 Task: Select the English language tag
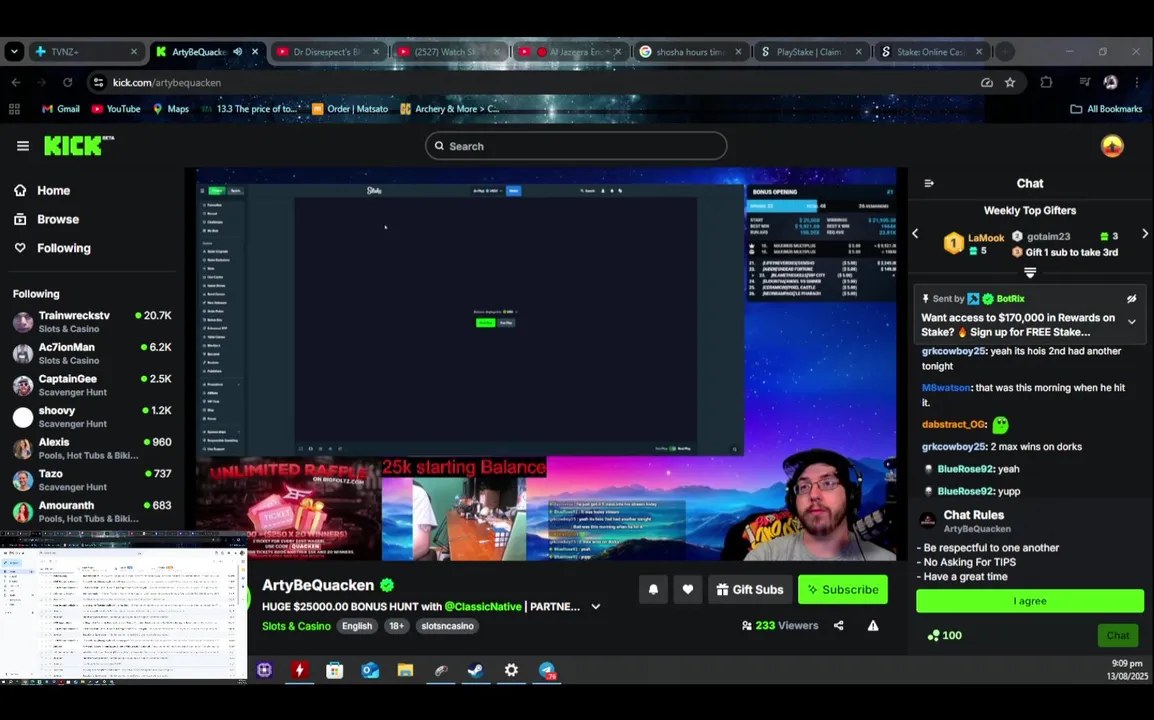pyautogui.click(x=357, y=626)
